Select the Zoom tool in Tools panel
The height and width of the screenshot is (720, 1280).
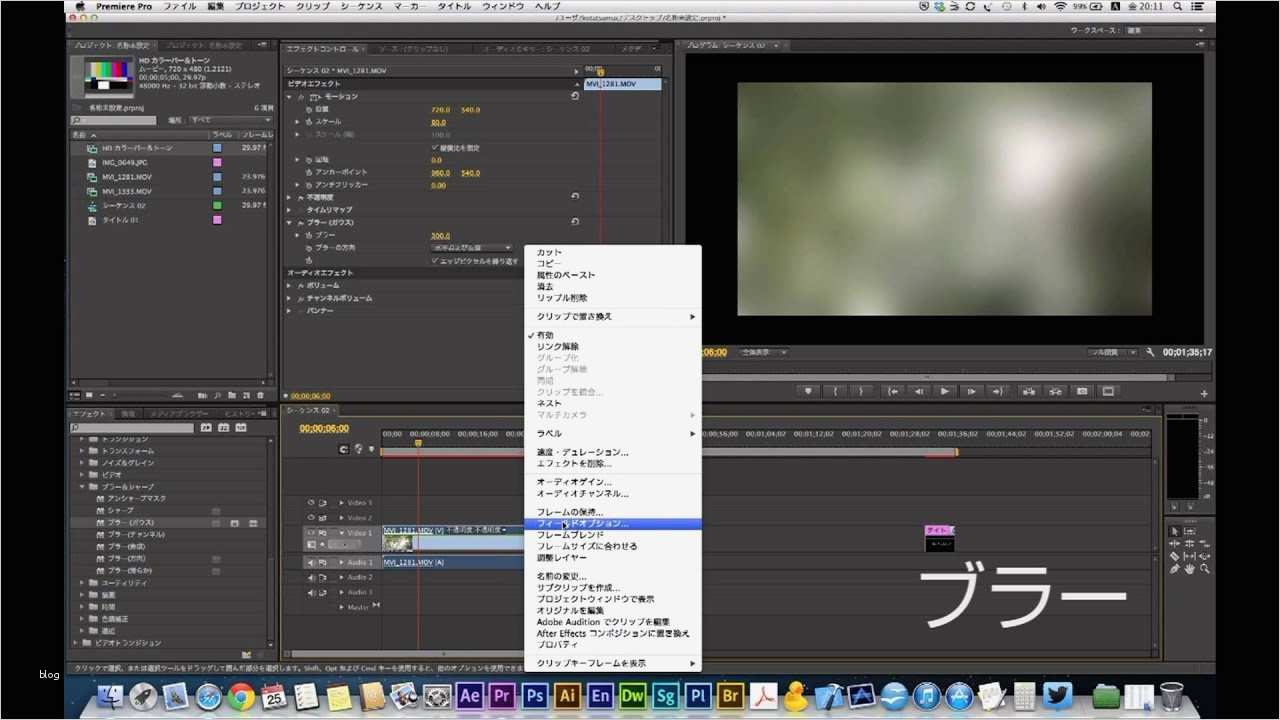click(x=1205, y=568)
